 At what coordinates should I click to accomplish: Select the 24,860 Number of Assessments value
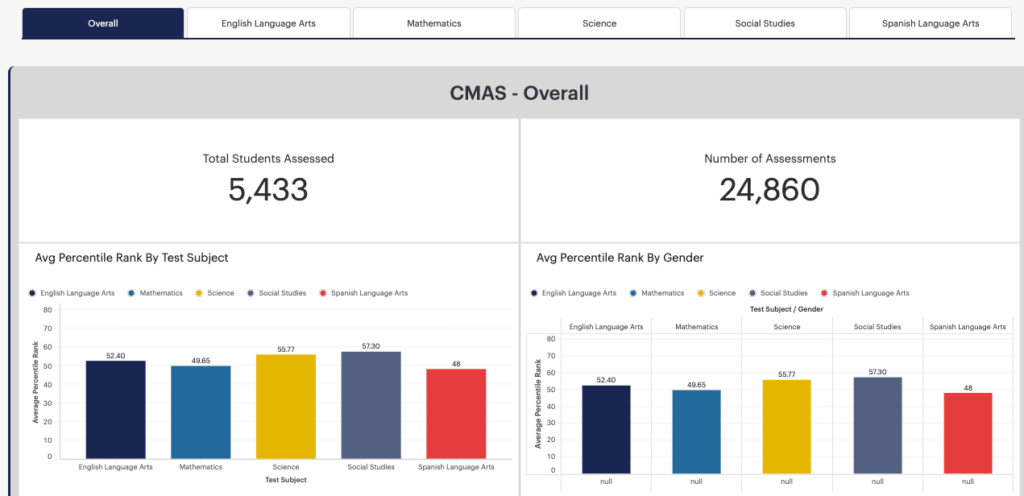[769, 190]
